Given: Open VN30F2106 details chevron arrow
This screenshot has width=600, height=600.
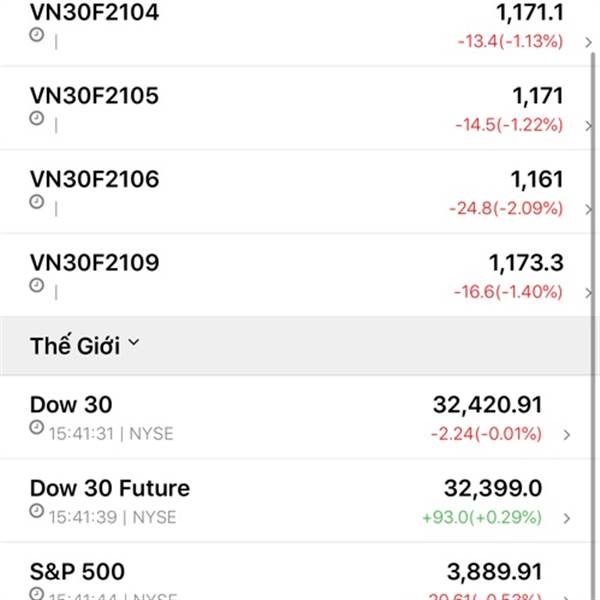Looking at the screenshot, I should point(589,209).
